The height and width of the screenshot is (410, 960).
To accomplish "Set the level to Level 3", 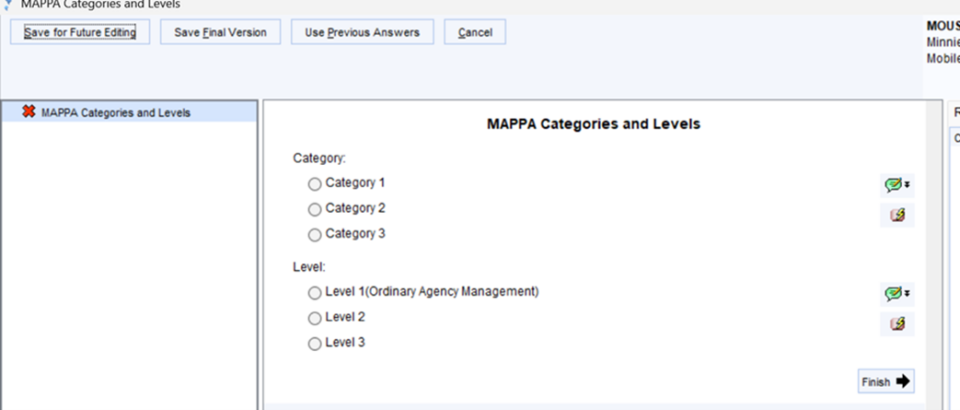I will click(x=315, y=344).
